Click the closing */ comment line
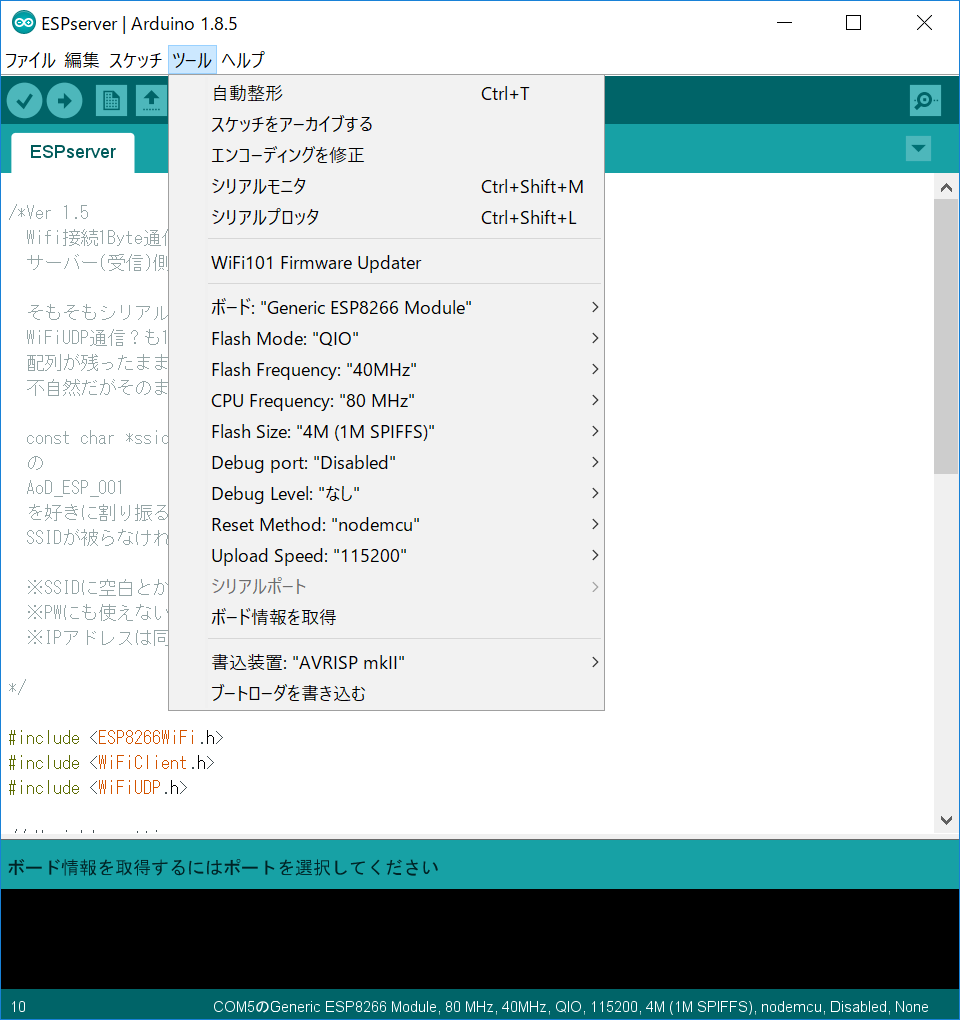 coord(17,688)
